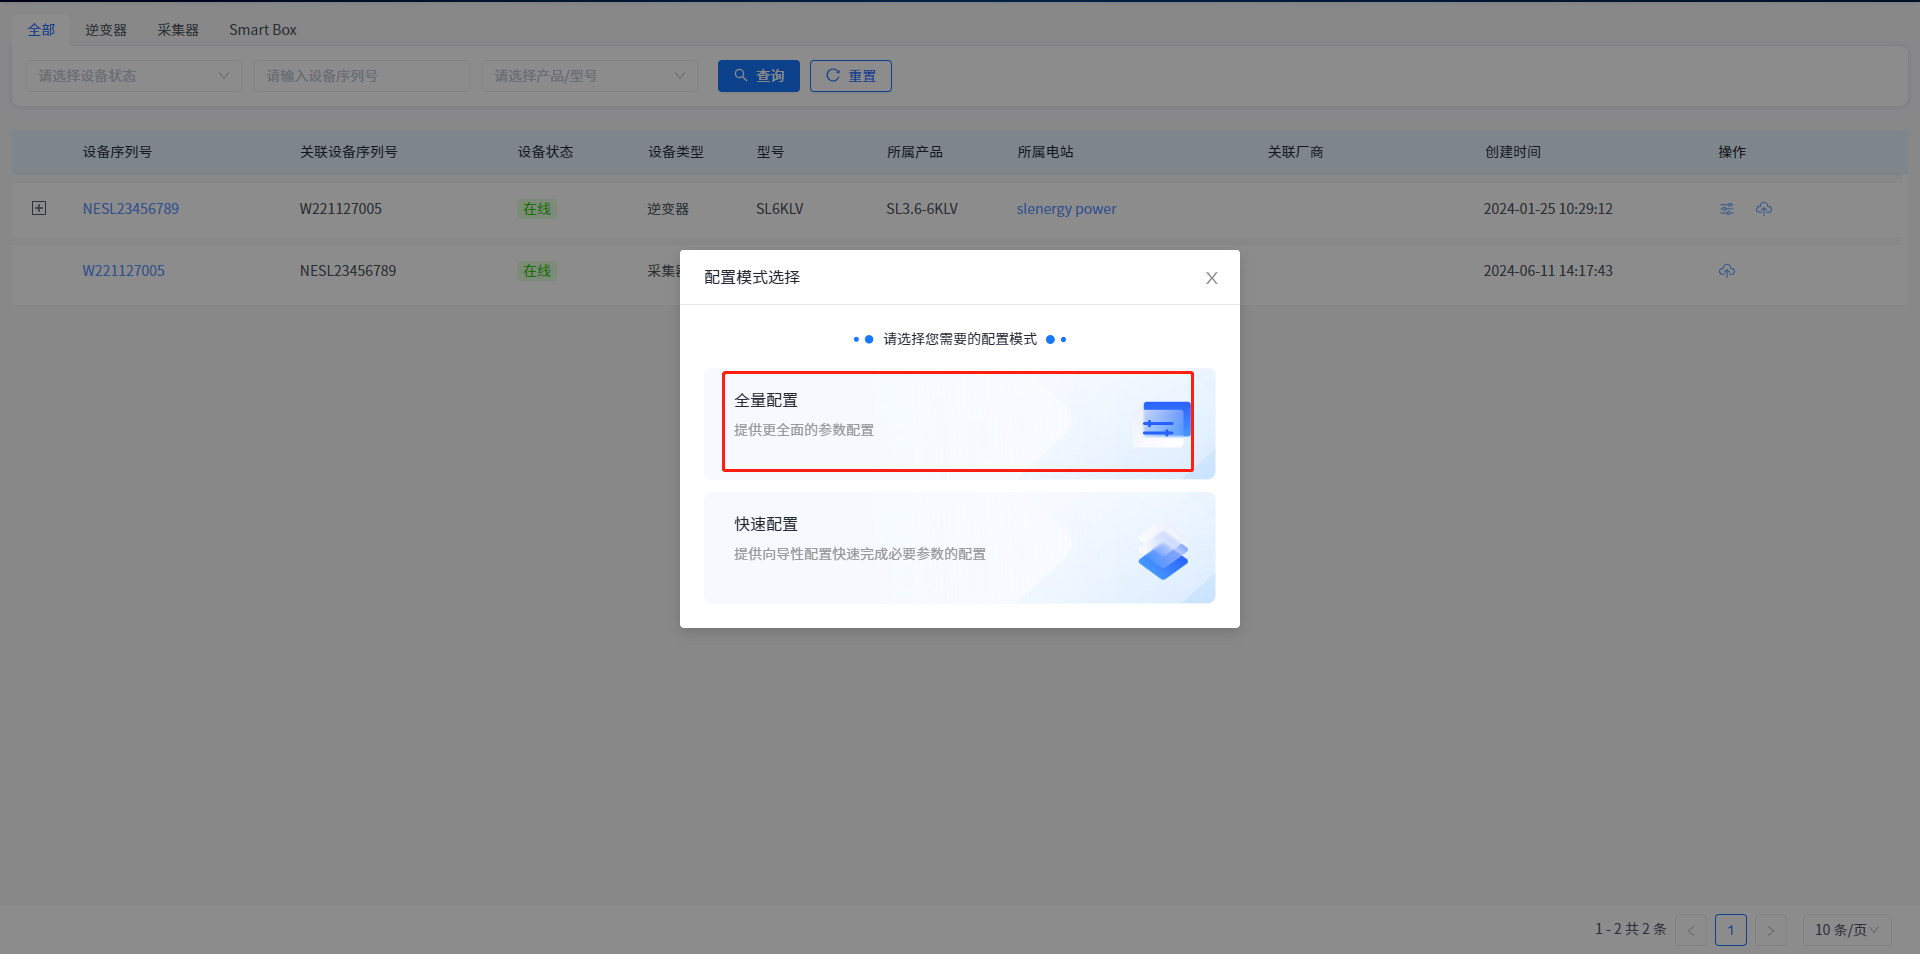Image resolution: width=1920 pixels, height=954 pixels.
Task: Open the 请选择设备状态 dropdown
Action: (x=133, y=76)
